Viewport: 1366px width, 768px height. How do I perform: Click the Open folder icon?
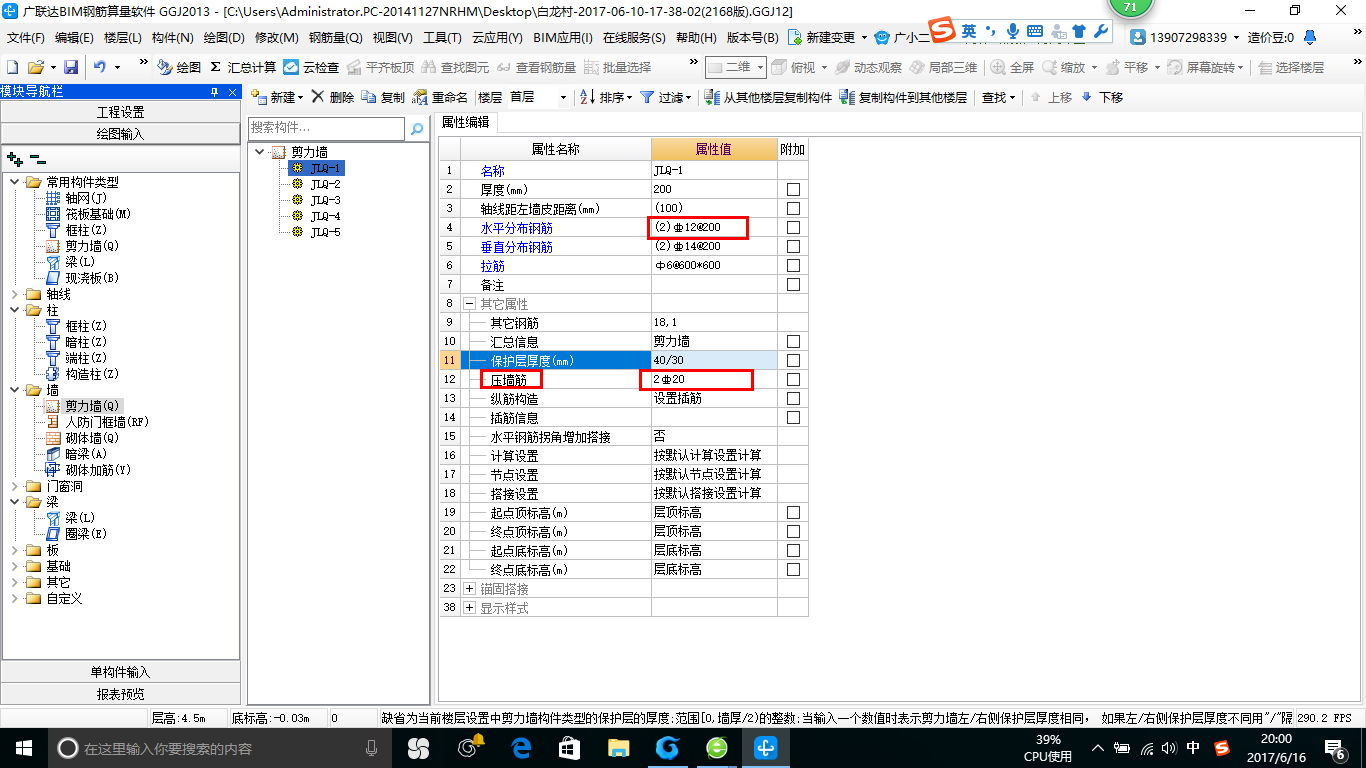coord(35,67)
